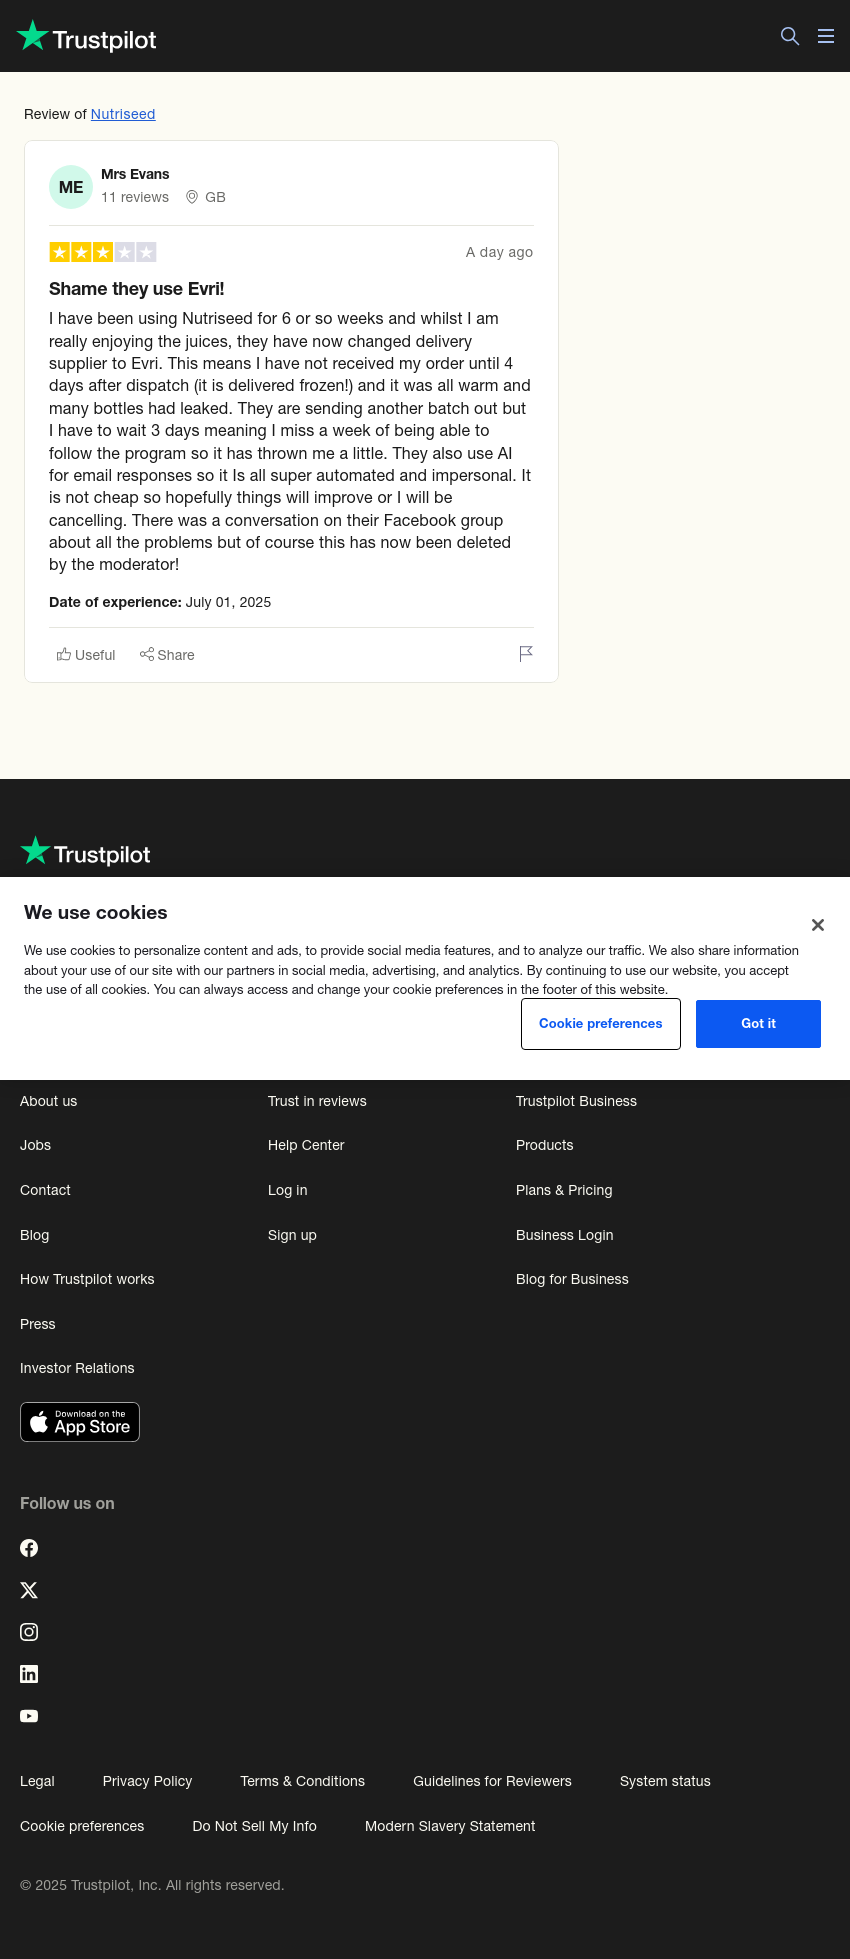Open Guidelines for Reviewers
The width and height of the screenshot is (850, 1959).
pyautogui.click(x=492, y=1781)
